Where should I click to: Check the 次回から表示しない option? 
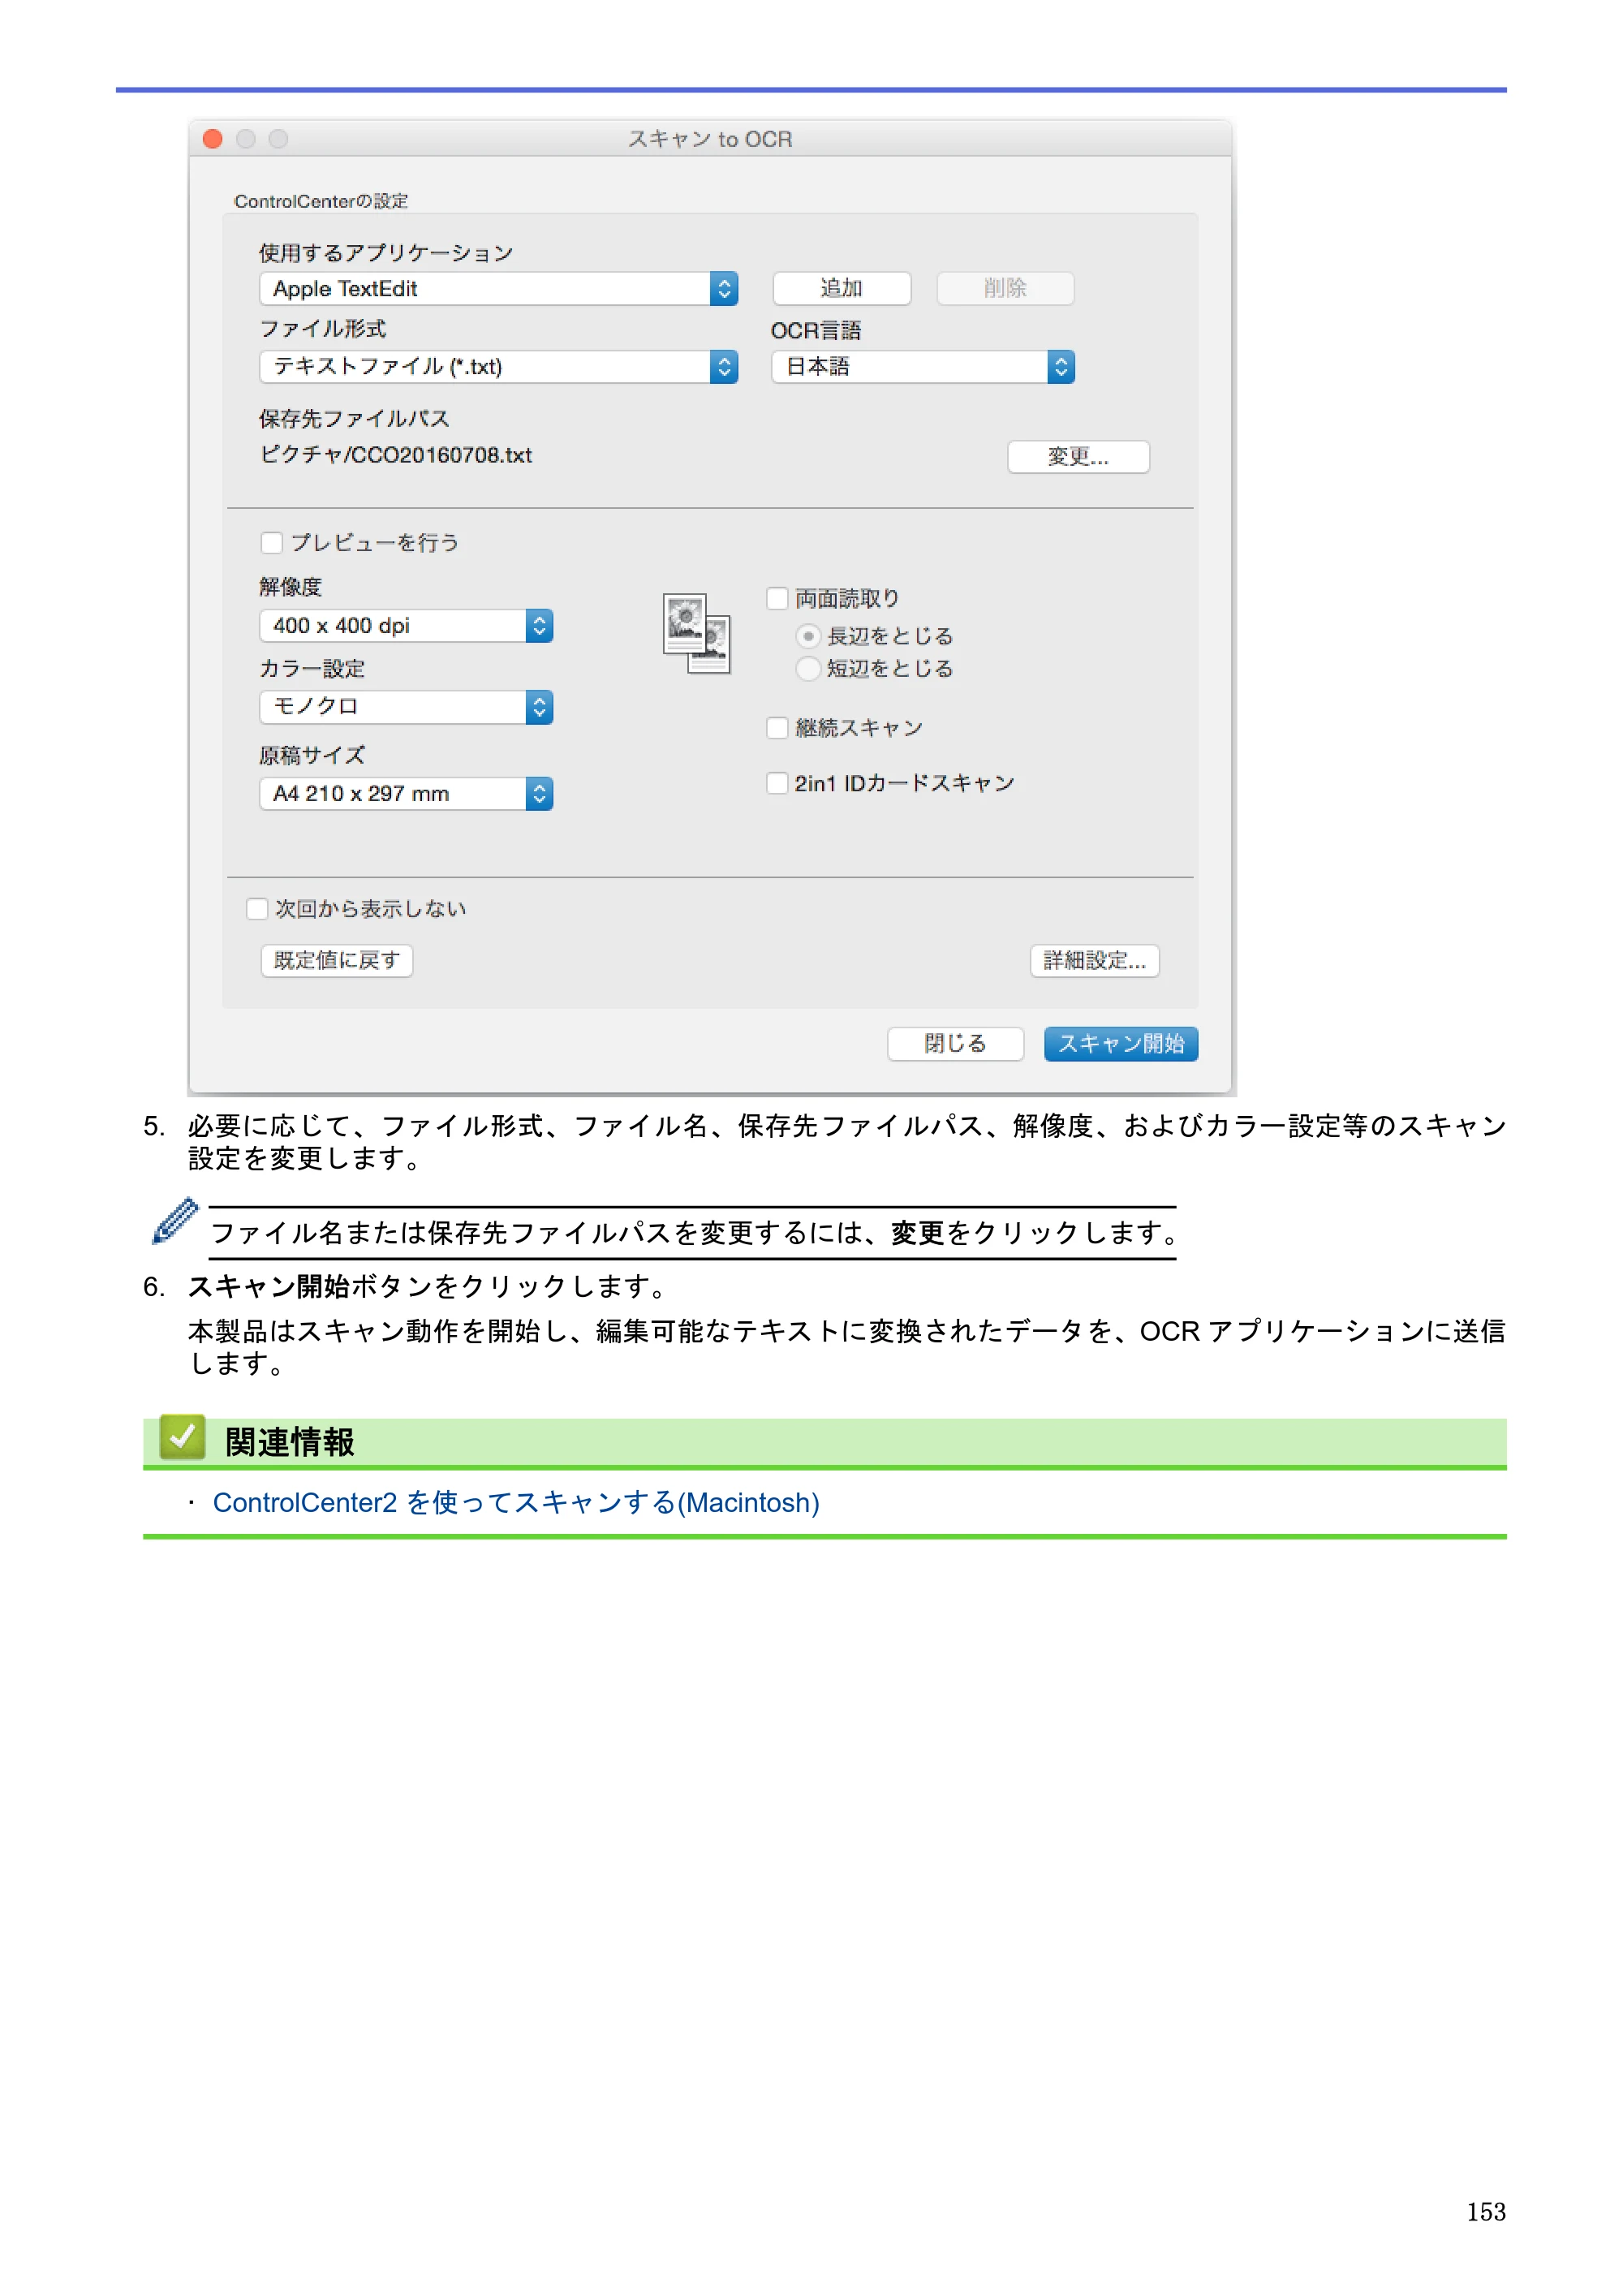257,908
